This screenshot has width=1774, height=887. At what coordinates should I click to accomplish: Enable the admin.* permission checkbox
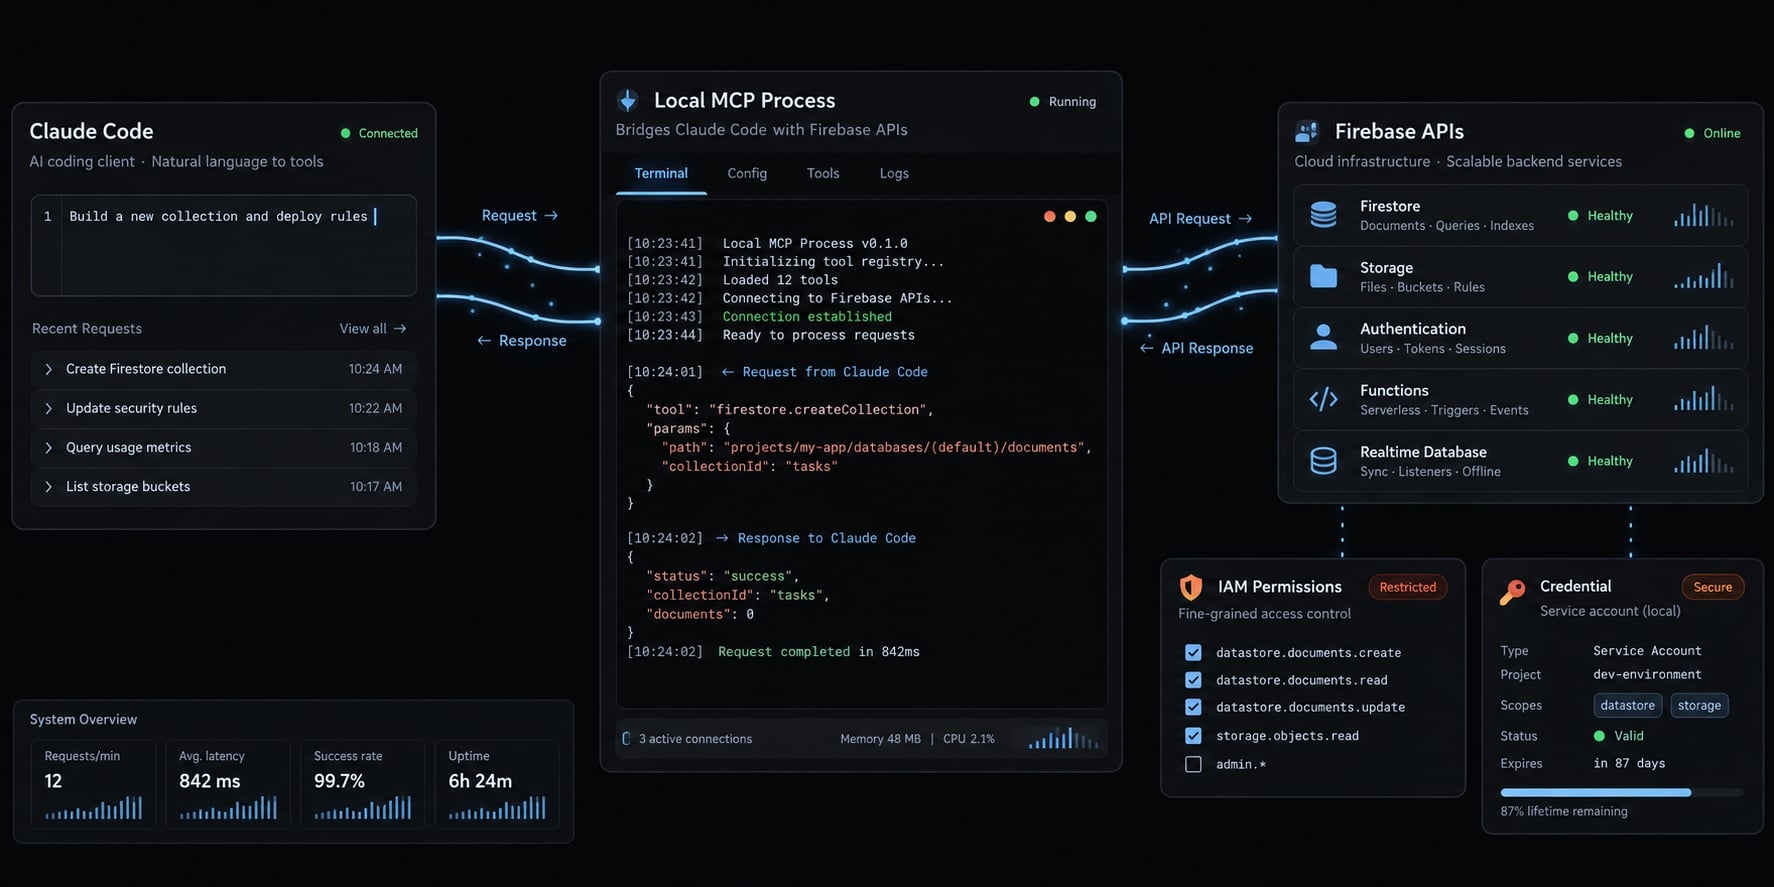tap(1193, 764)
